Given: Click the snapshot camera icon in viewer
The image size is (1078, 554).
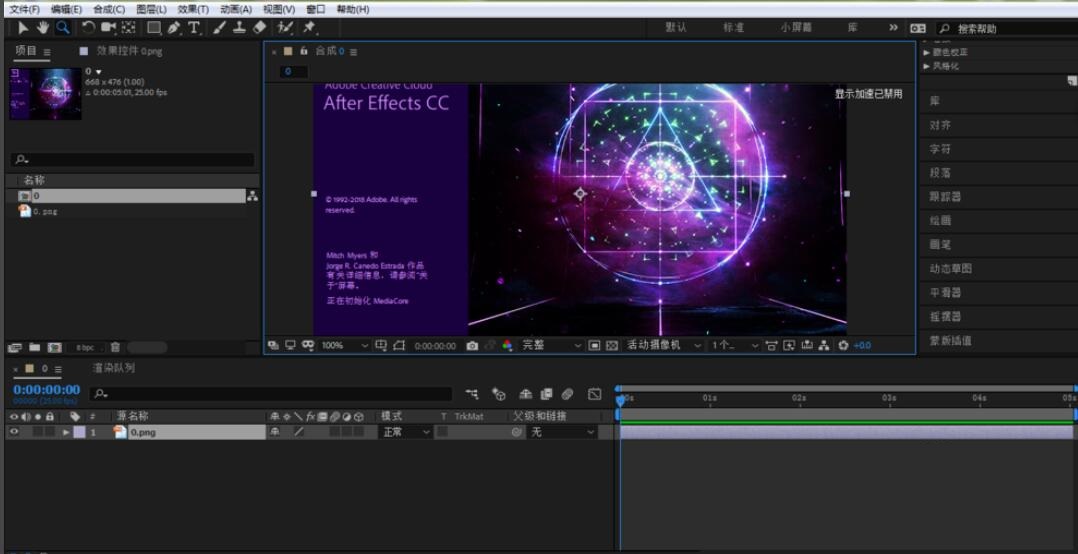Looking at the screenshot, I should (472, 345).
